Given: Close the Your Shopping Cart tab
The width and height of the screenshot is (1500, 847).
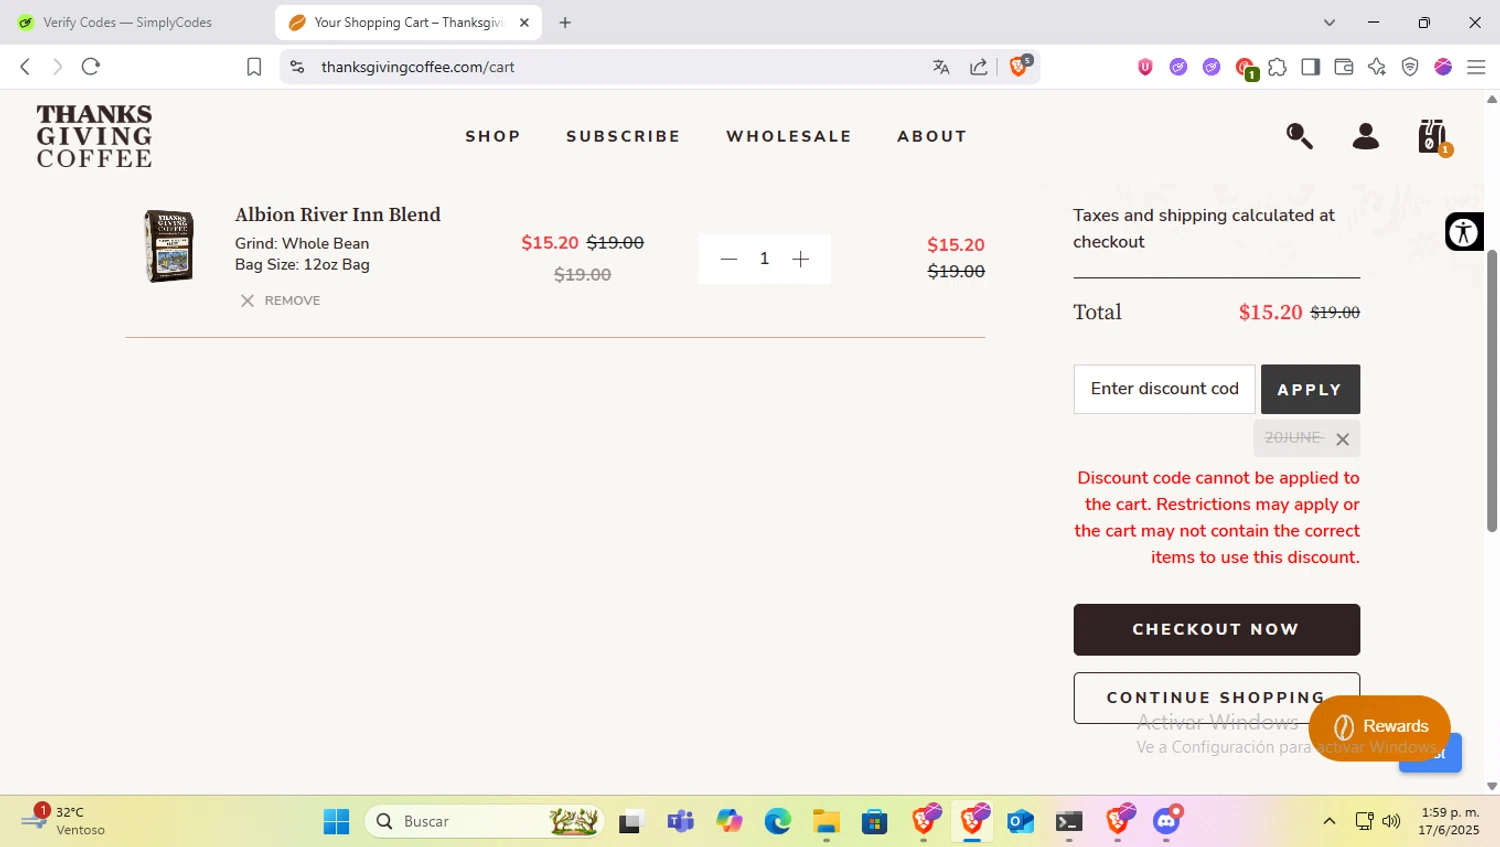Looking at the screenshot, I should (x=524, y=22).
